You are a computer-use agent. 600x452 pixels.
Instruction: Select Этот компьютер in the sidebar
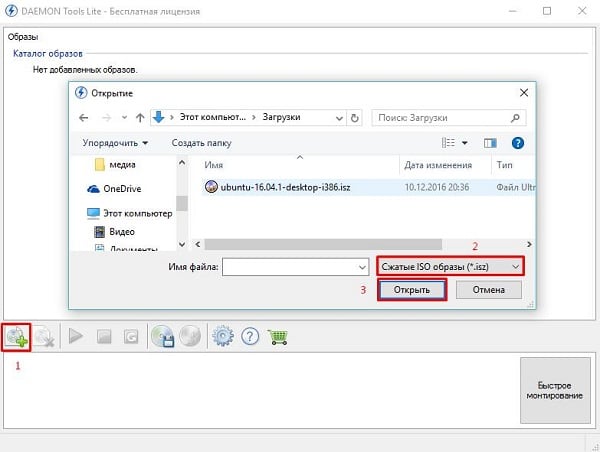click(x=138, y=213)
